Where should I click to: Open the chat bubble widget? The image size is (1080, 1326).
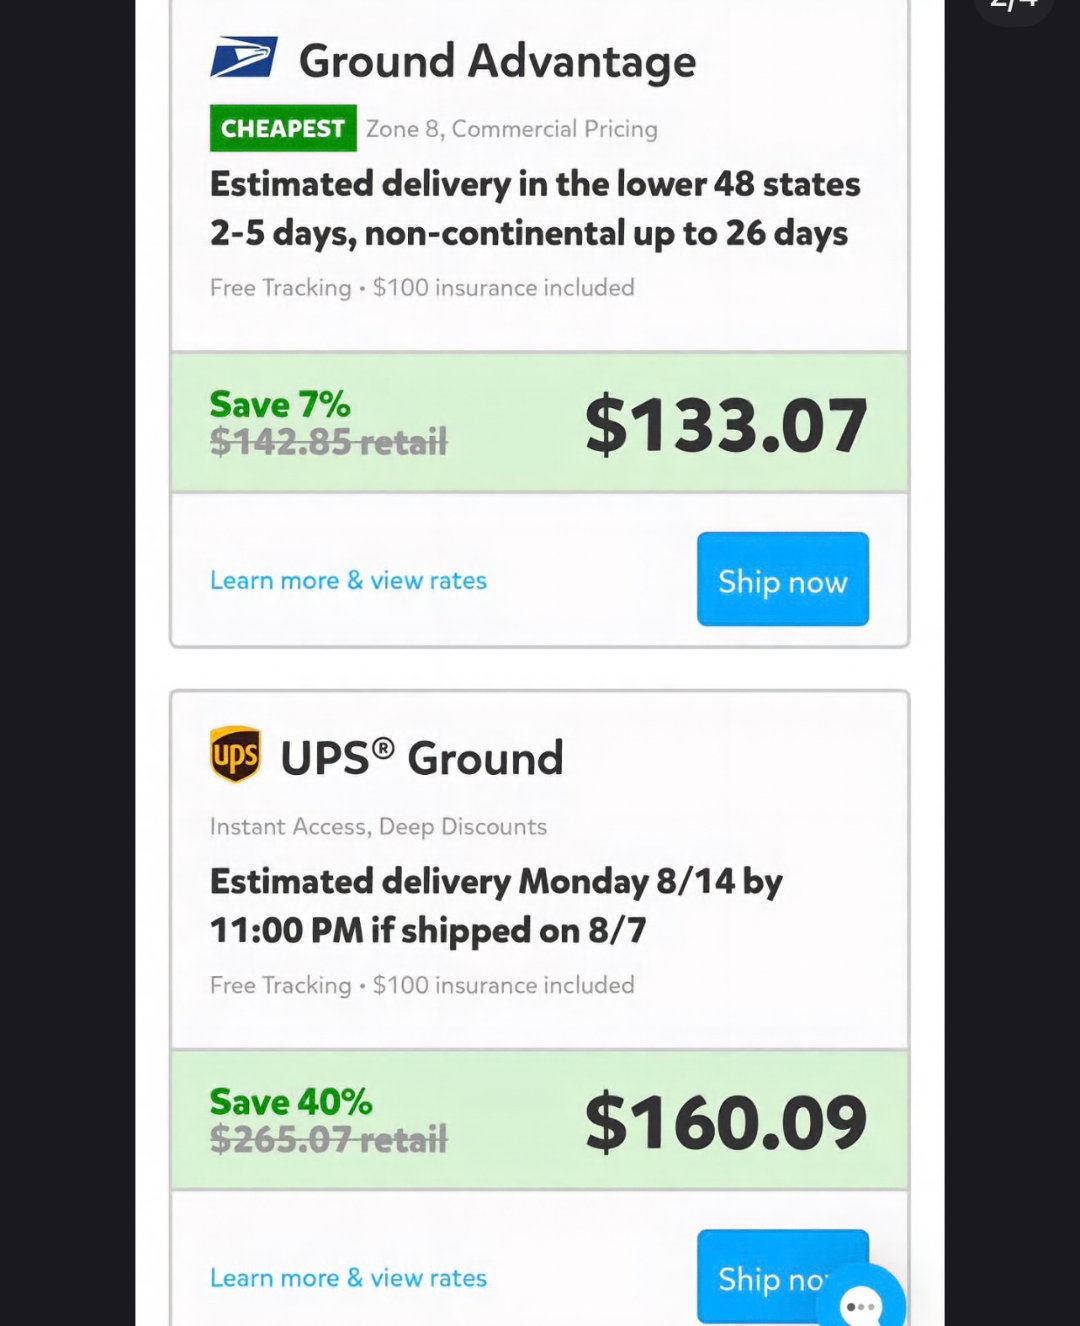861,1302
